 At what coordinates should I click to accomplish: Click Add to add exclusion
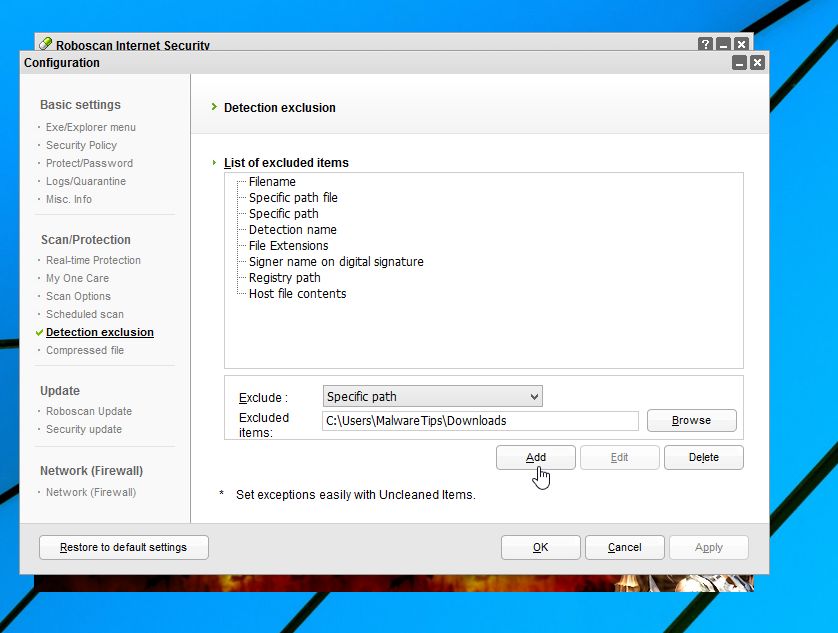[536, 457]
